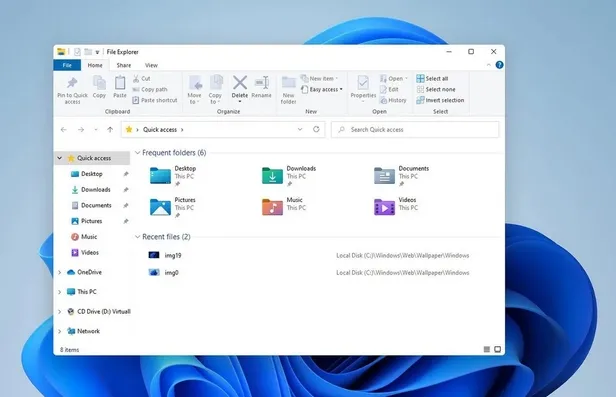Switch to the View ribbon tab
Screen dimensions: 616x397
click(151, 65)
